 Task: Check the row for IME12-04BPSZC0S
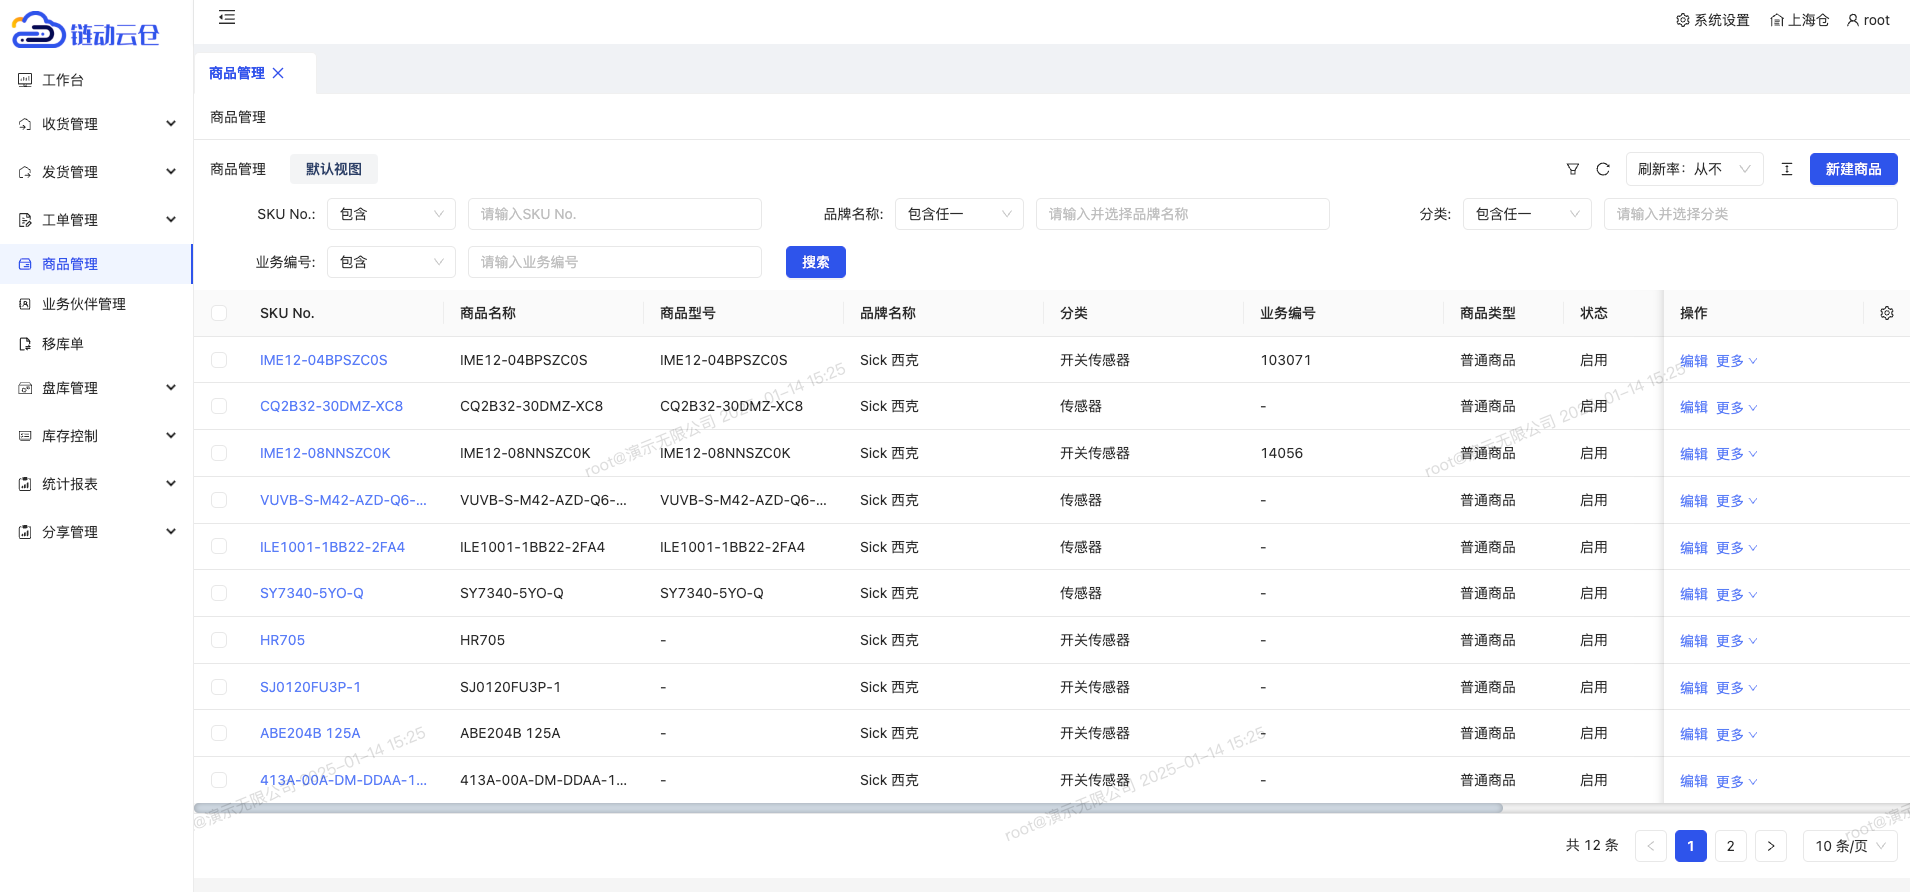point(219,360)
